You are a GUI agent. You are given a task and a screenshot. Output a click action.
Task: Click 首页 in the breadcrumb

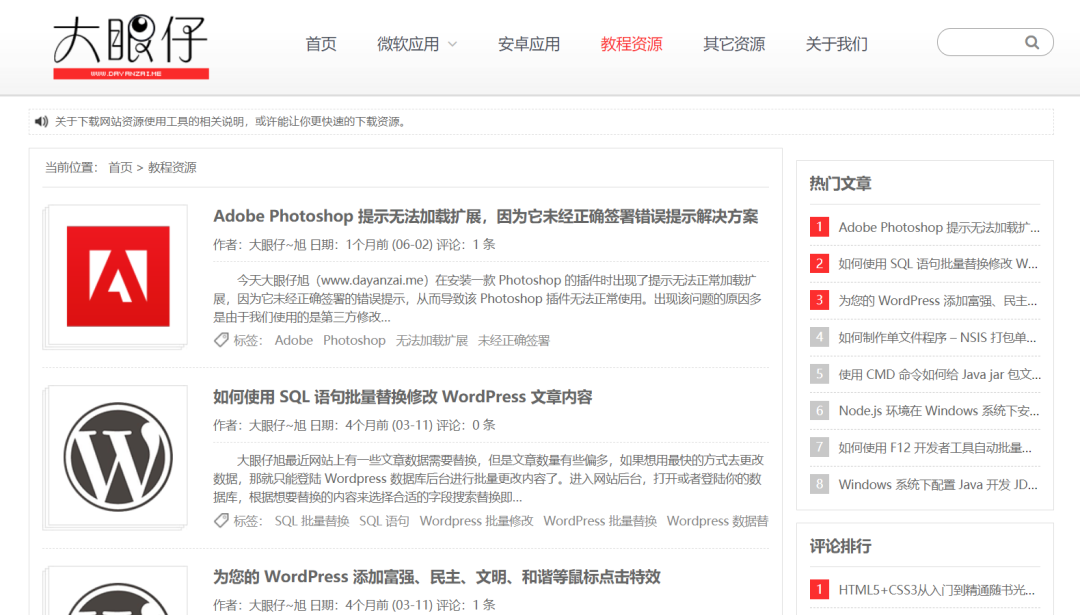(120, 167)
